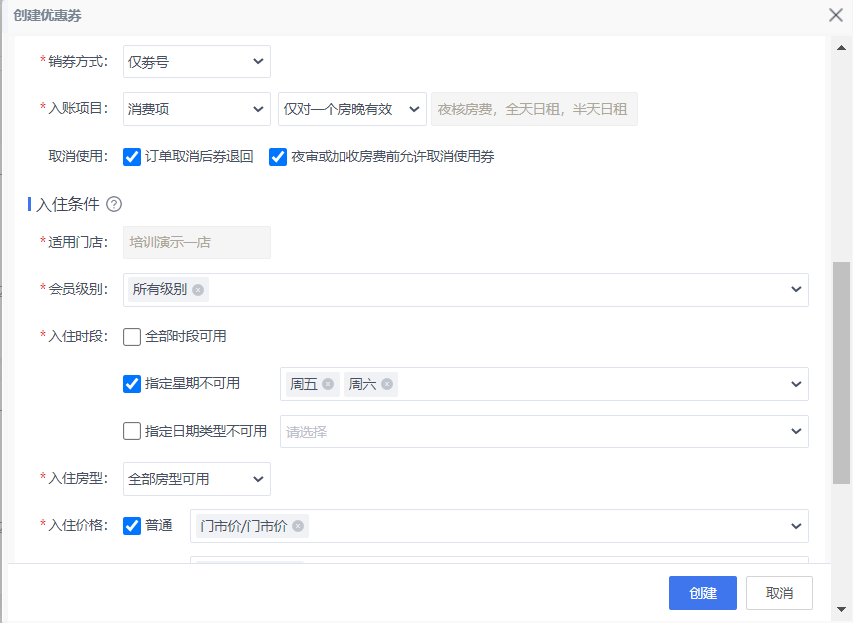Image resolution: width=853 pixels, height=623 pixels.
Task: Open the 入住房型 dropdown
Action: 197,479
